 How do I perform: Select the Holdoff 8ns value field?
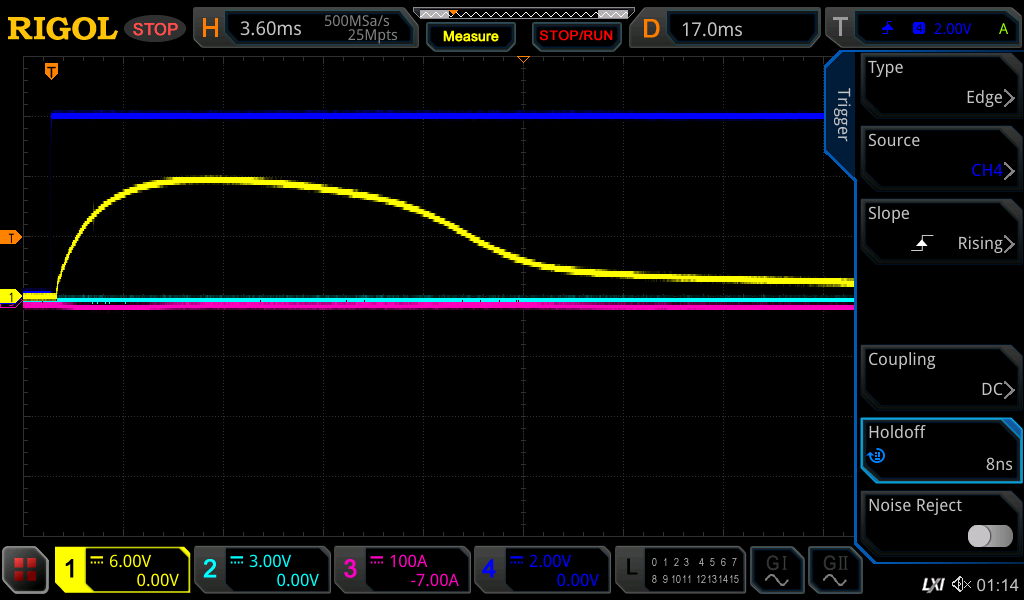pyautogui.click(x=940, y=448)
